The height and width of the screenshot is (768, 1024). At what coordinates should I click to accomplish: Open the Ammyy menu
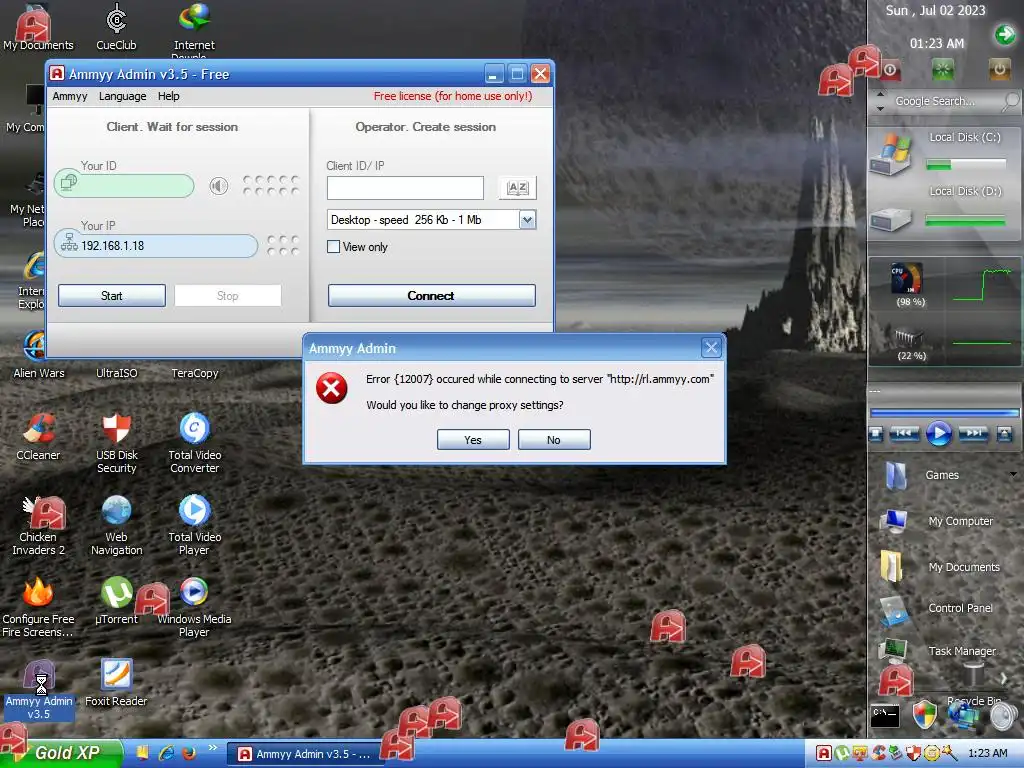click(70, 96)
